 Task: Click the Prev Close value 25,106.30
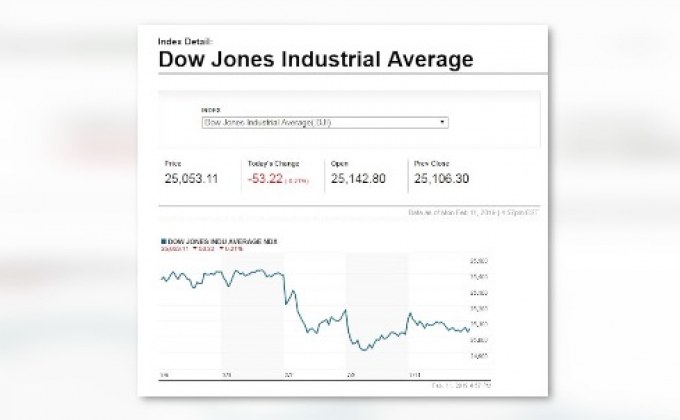441,179
